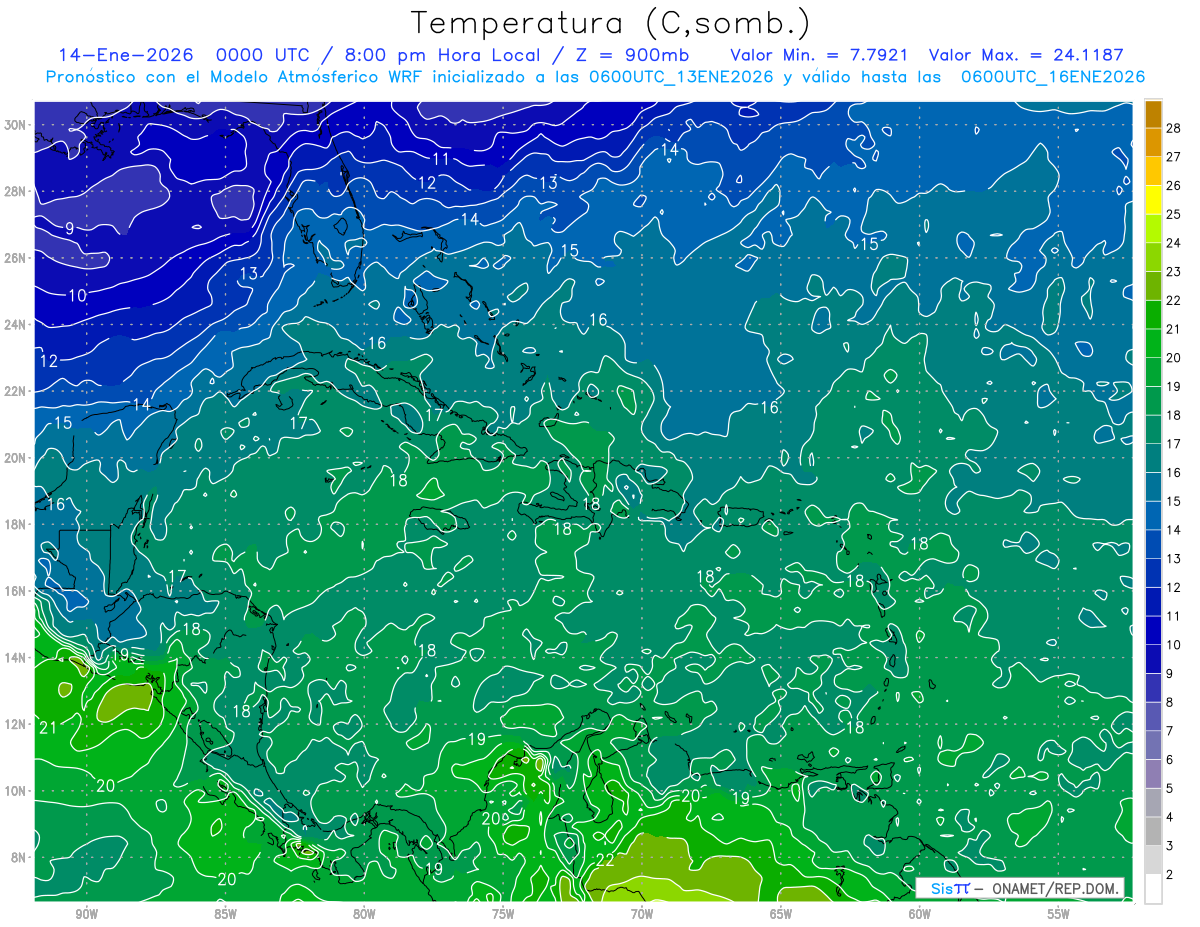Viewport: 1200px width, 927px height.
Task: Pick the orange swatch between legend 27 and 28
Action: [x=1153, y=142]
